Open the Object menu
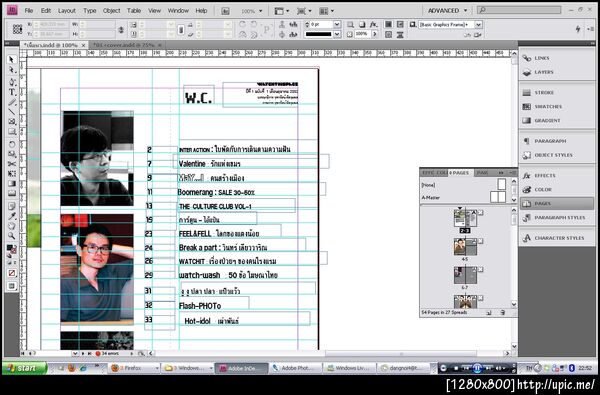The height and width of the screenshot is (395, 600). [111, 10]
